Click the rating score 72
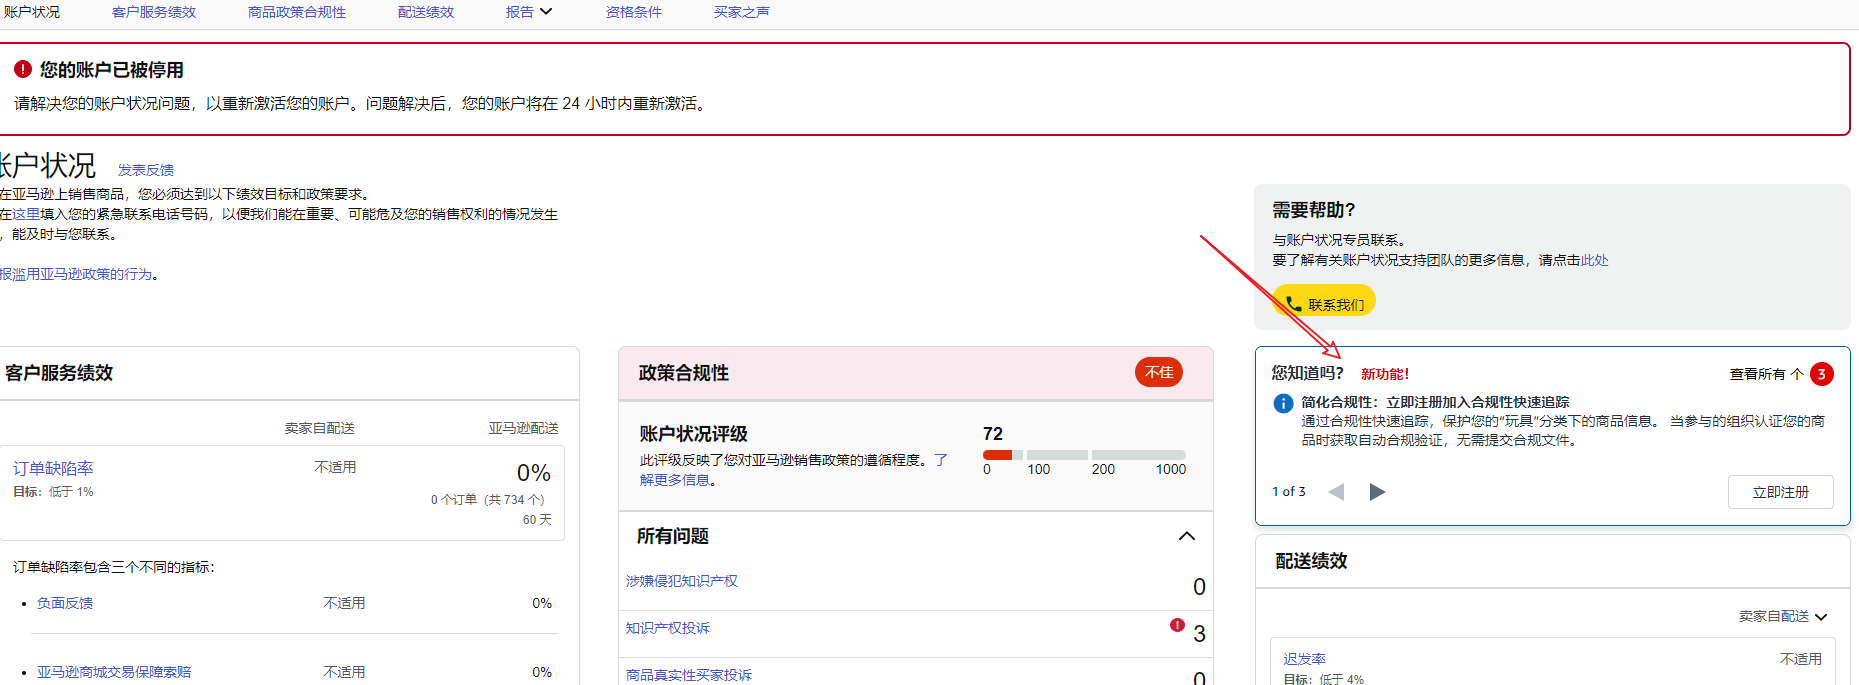 pos(993,434)
